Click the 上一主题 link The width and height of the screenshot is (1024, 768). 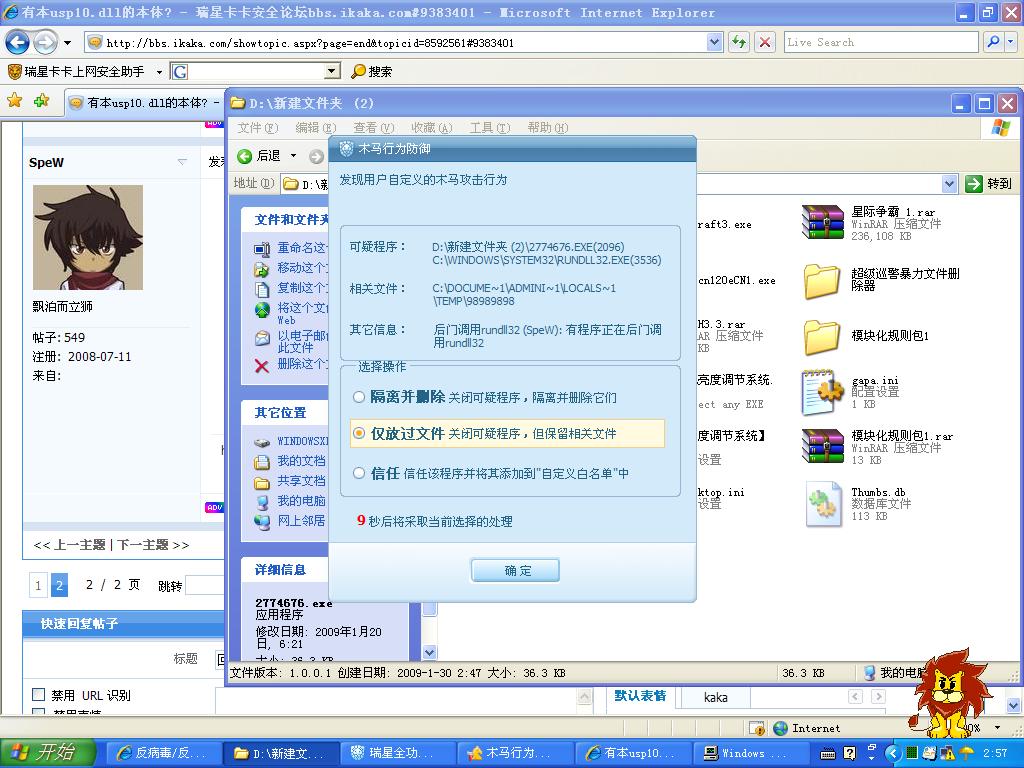click(x=80, y=545)
